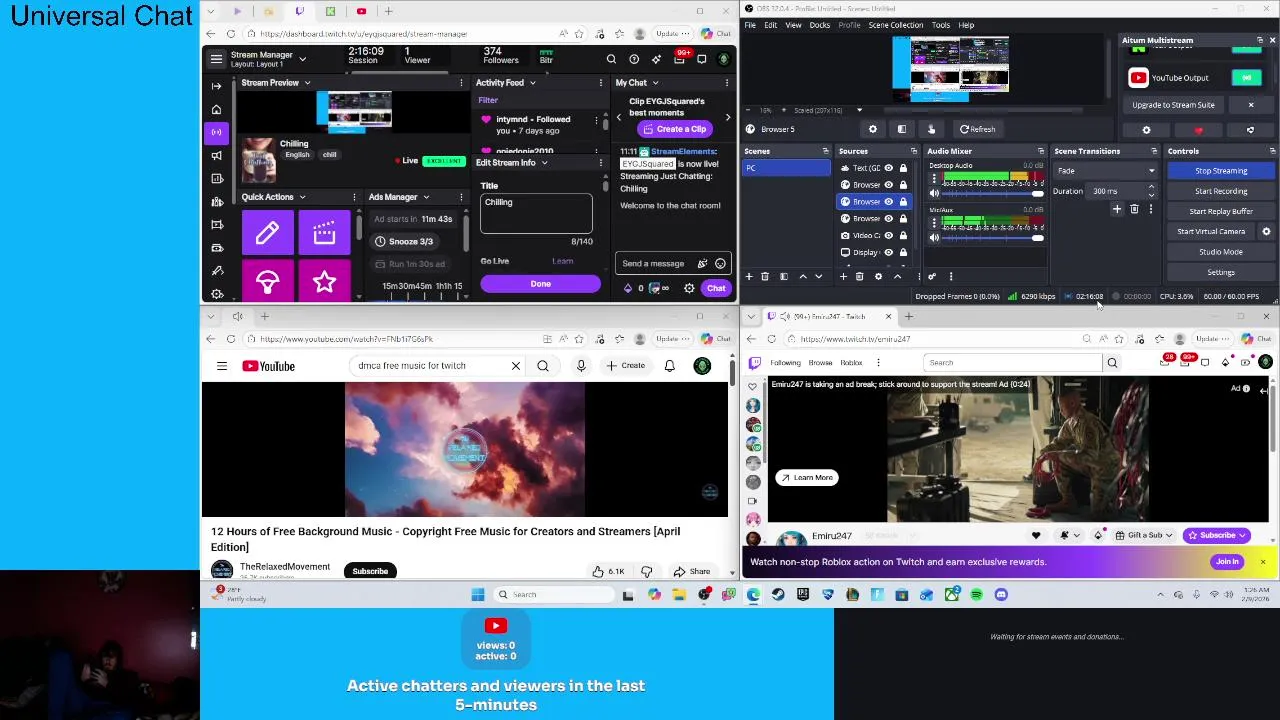Like the YouTube video with 6.1K
The width and height of the screenshot is (1280, 720).
[x=607, y=572]
